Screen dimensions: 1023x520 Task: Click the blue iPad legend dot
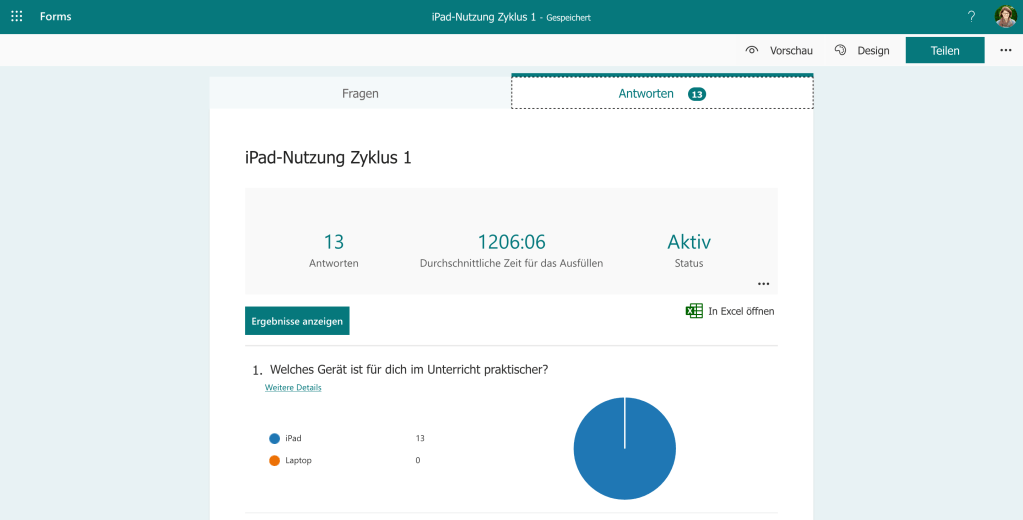click(274, 438)
